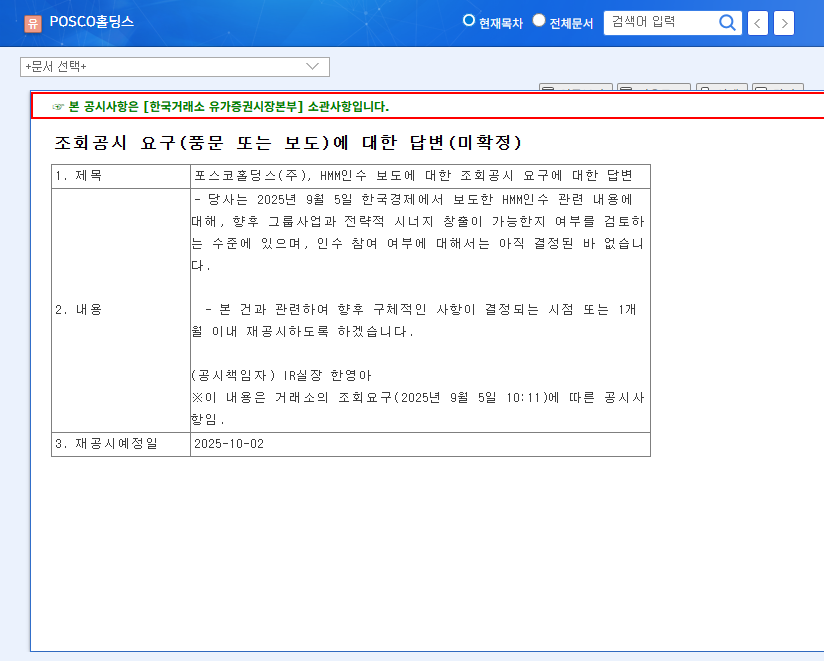Viewport: 824px width, 661px height.
Task: Click the date value 2025-10-02
Action: click(229, 443)
